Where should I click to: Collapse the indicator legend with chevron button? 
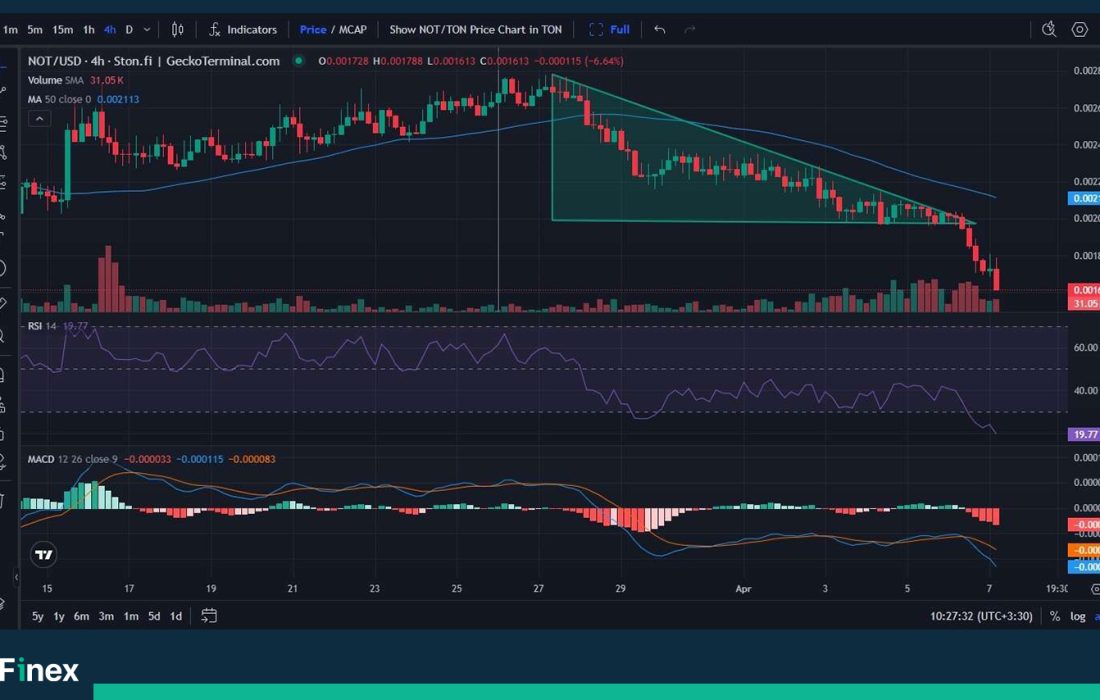(x=38, y=118)
